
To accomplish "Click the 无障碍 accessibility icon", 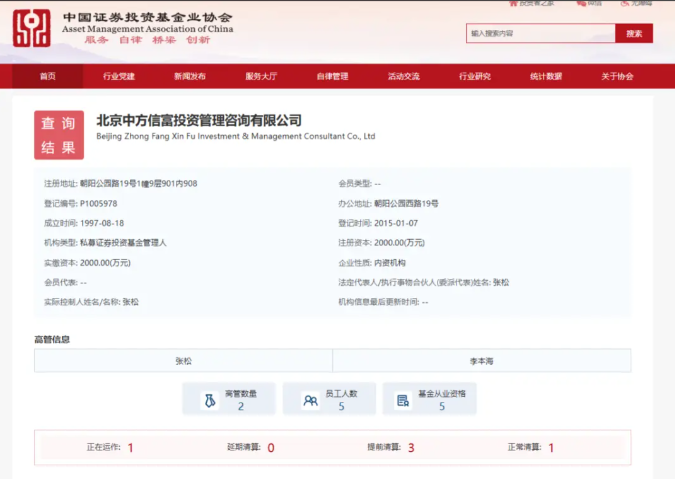I will click(627, 3).
